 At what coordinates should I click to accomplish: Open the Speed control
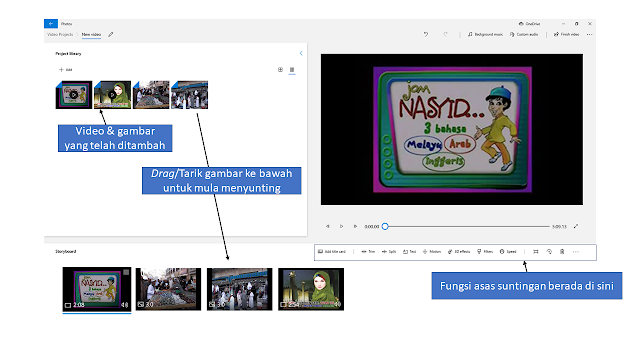[x=508, y=252]
